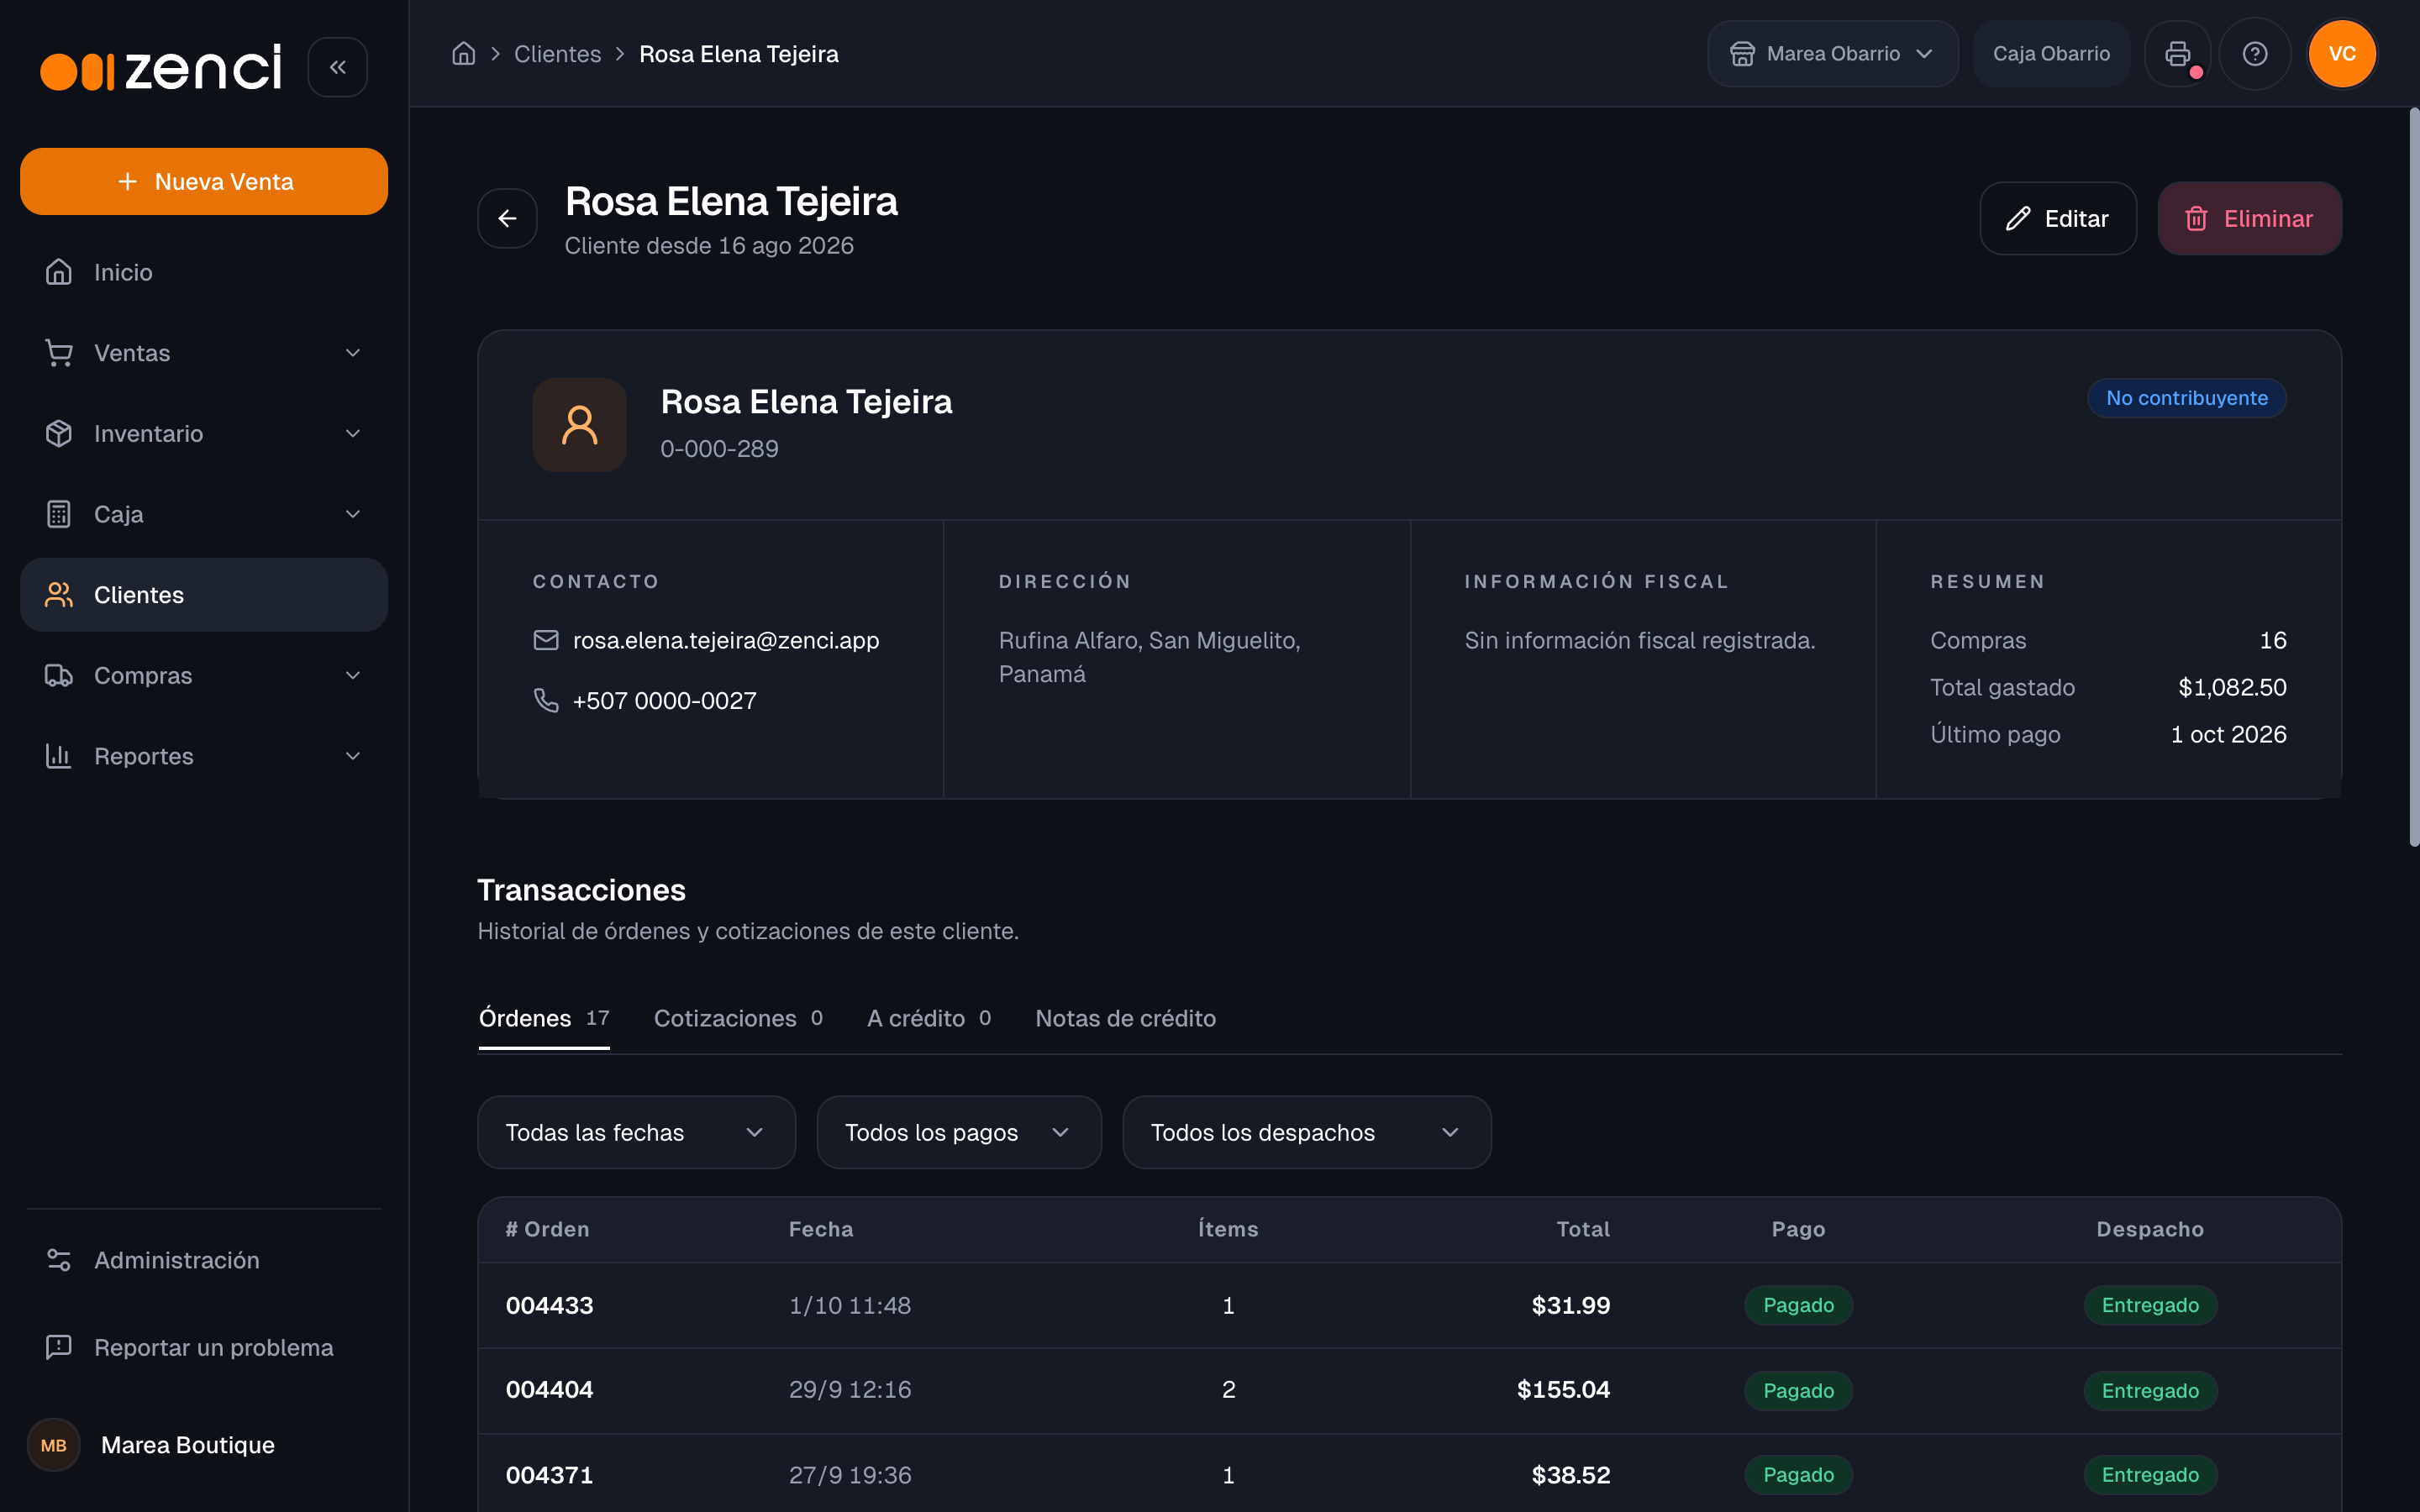Click the rosa.elena.tejeira@zenci.app email
2420x1512 pixels.
(x=726, y=640)
